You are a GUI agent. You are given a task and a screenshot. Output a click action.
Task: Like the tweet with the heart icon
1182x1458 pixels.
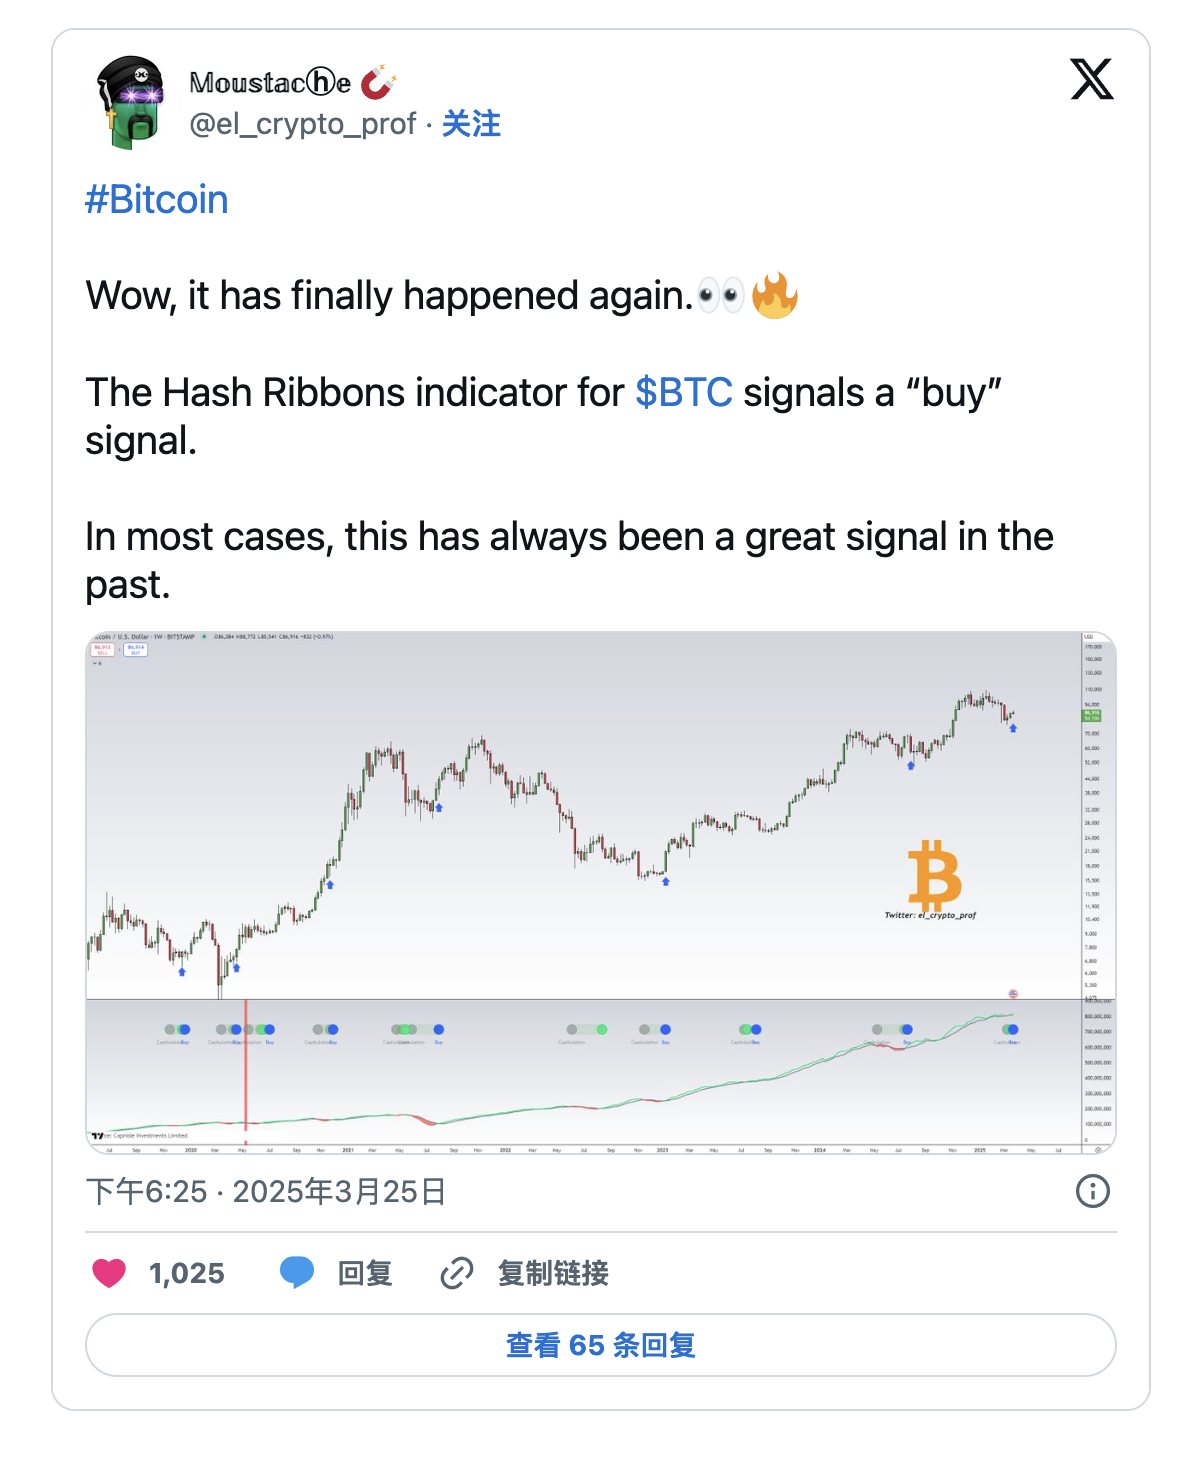(109, 1273)
